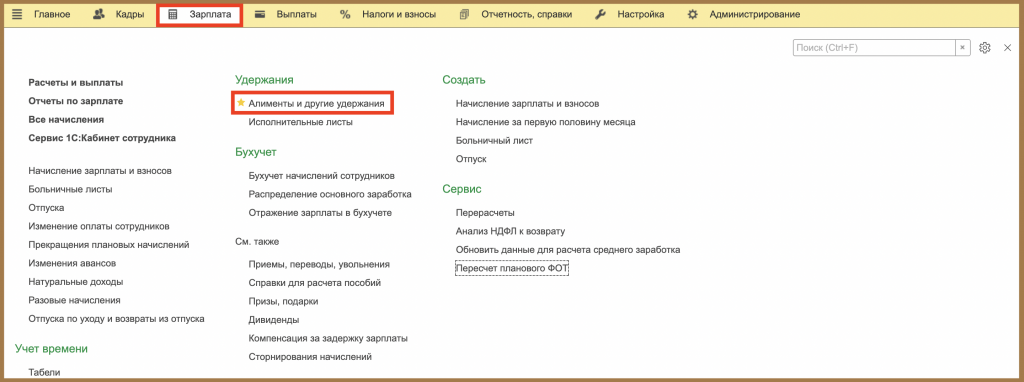Click the calculator icon beside Зарплата

point(172,14)
